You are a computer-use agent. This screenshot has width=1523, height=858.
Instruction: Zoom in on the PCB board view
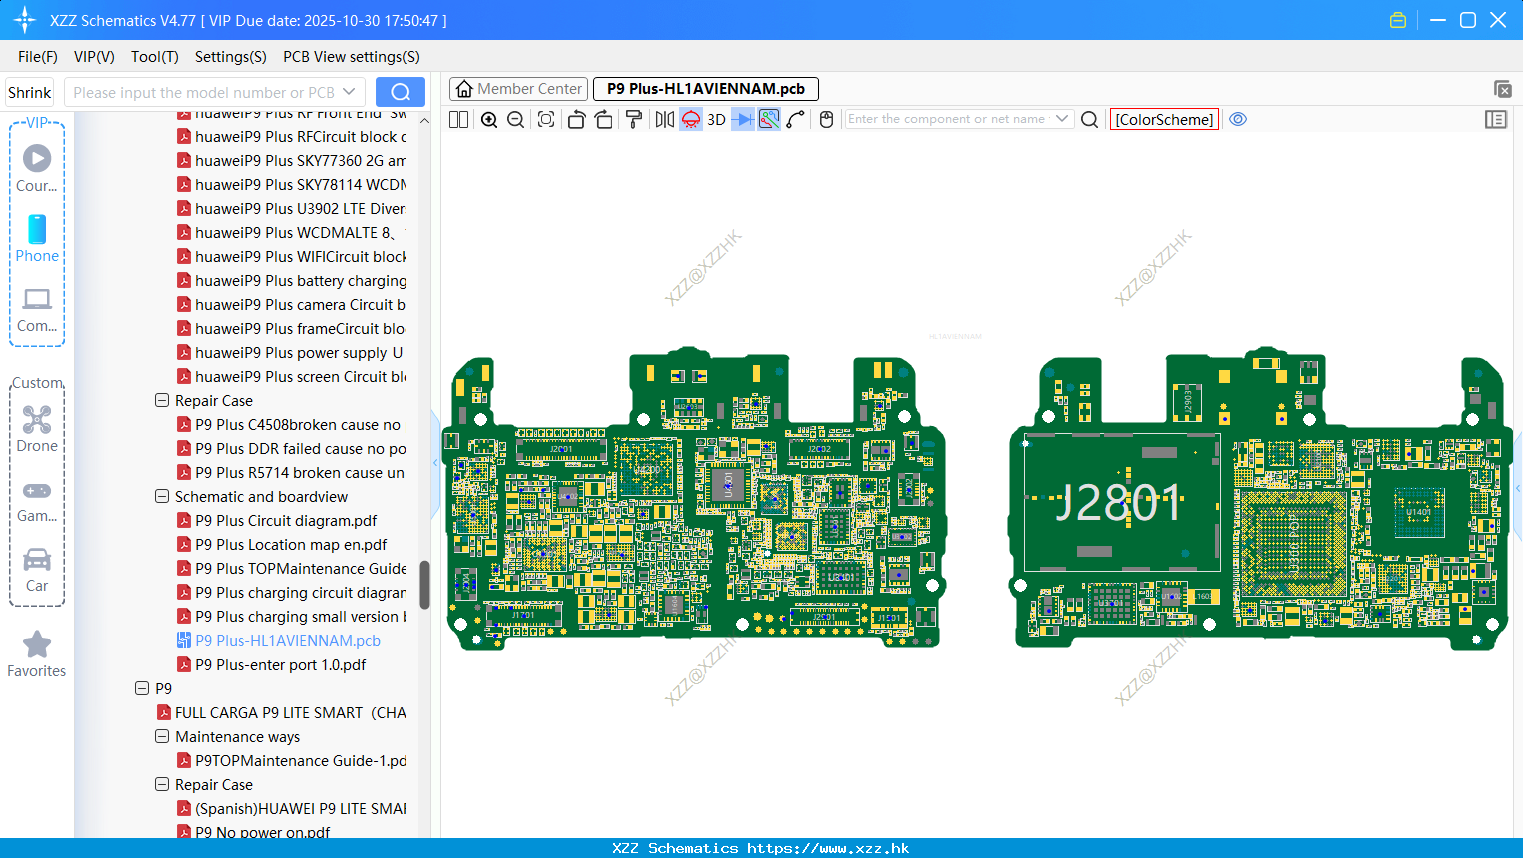[x=489, y=120]
